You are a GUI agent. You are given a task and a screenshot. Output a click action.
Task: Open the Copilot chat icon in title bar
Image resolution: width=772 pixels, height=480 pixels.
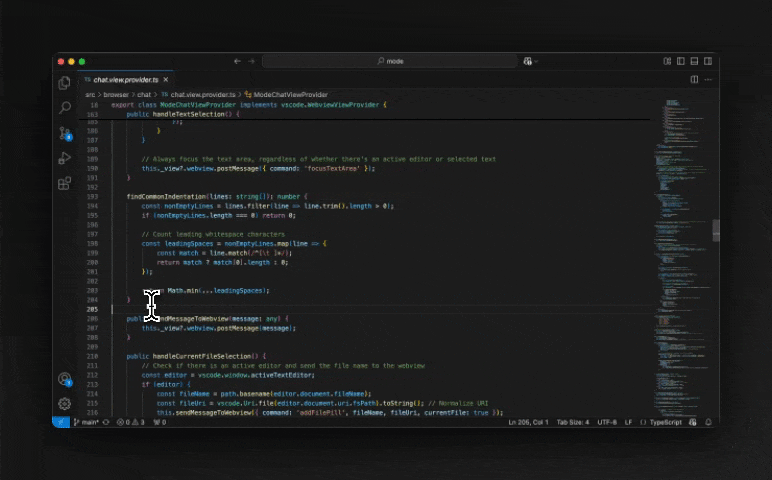pos(527,61)
